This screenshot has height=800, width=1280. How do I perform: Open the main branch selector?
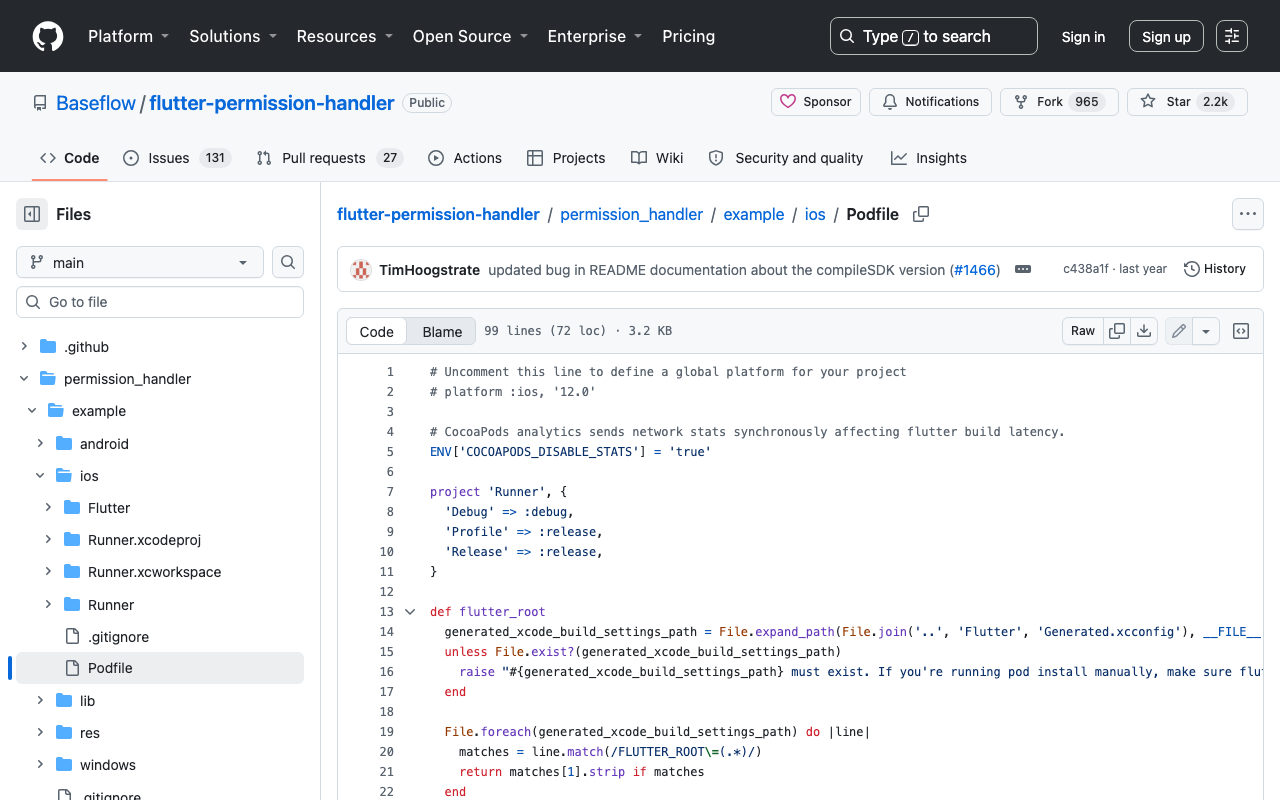(140, 262)
